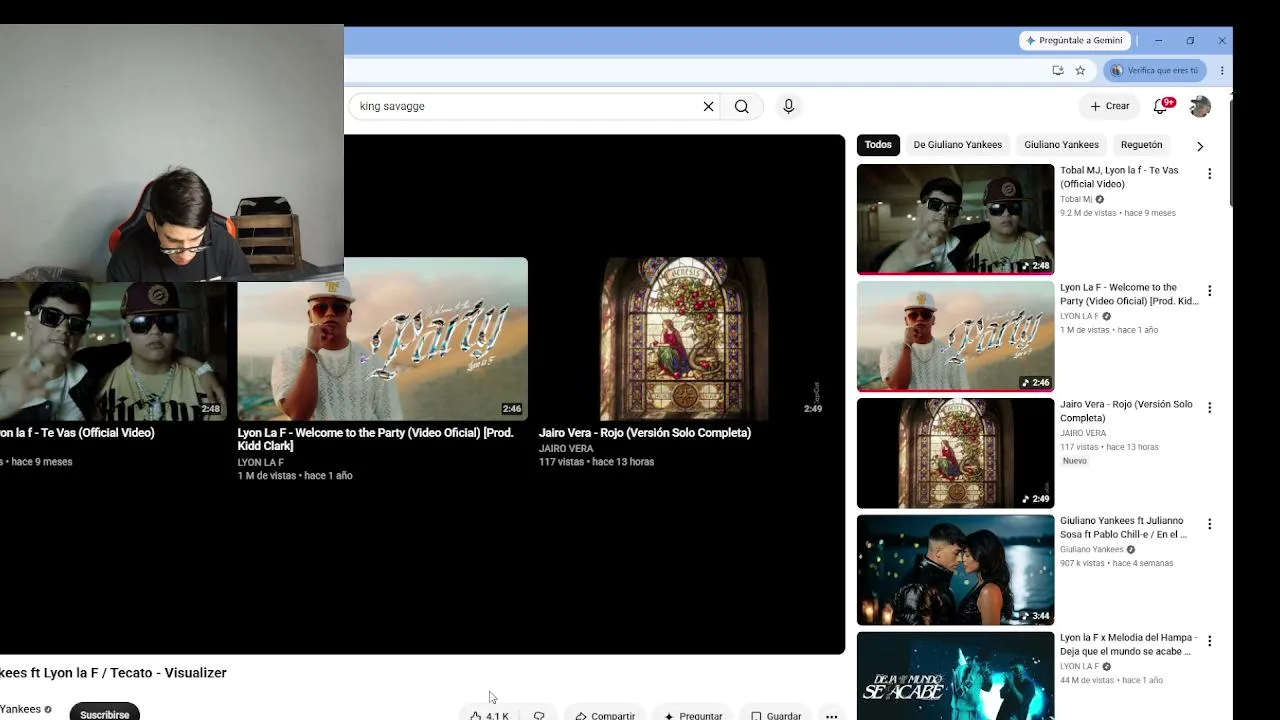Start voice search with the microphone

tap(789, 106)
